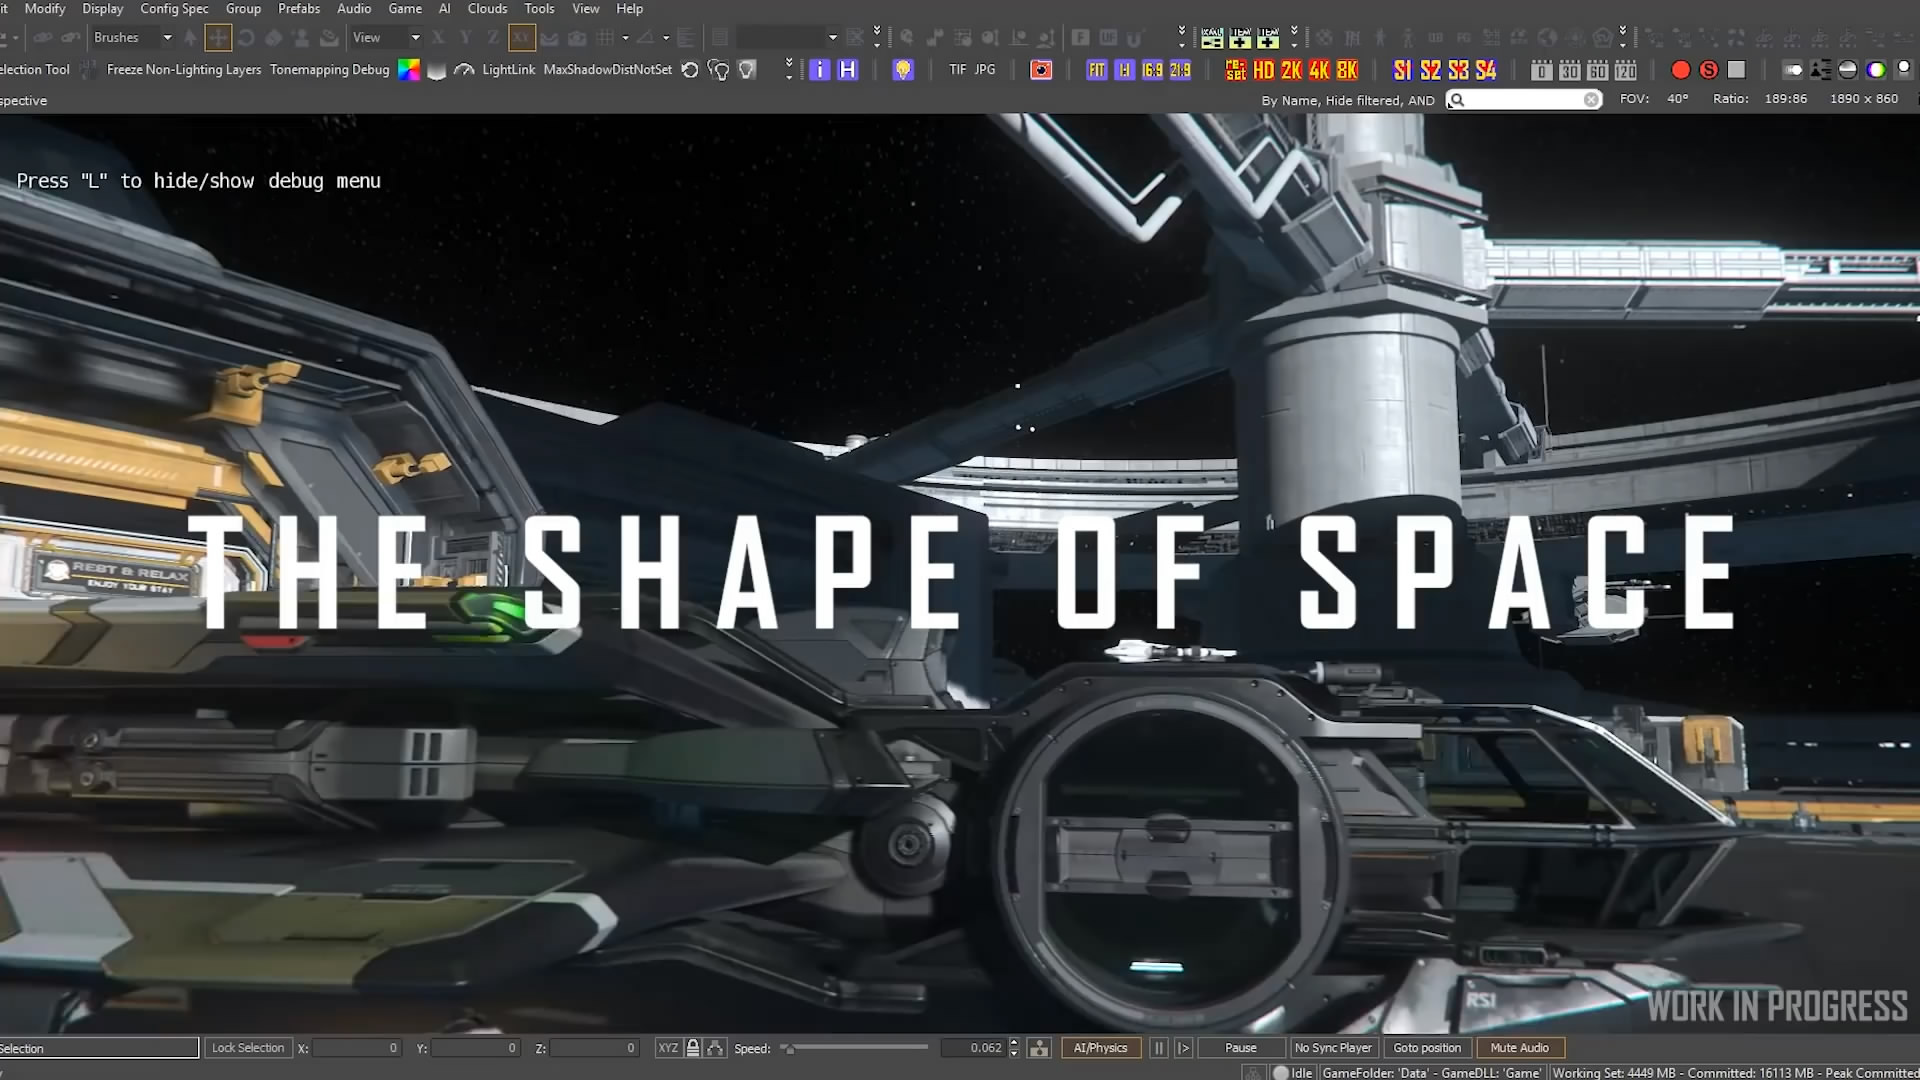1920x1080 pixels.
Task: Expand the angle snap dropdown arrow
Action: tap(666, 38)
